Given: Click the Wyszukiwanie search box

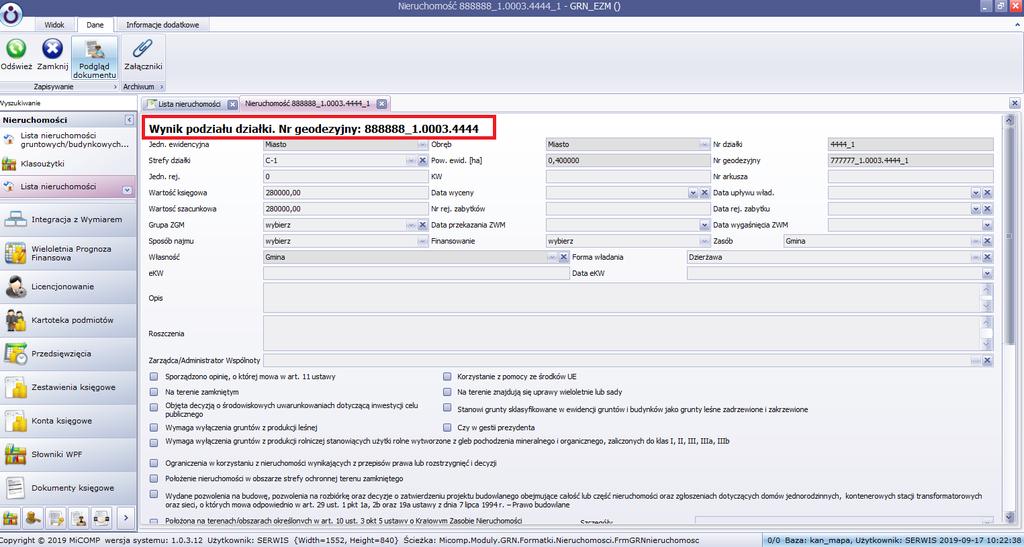Looking at the screenshot, I should (68, 103).
